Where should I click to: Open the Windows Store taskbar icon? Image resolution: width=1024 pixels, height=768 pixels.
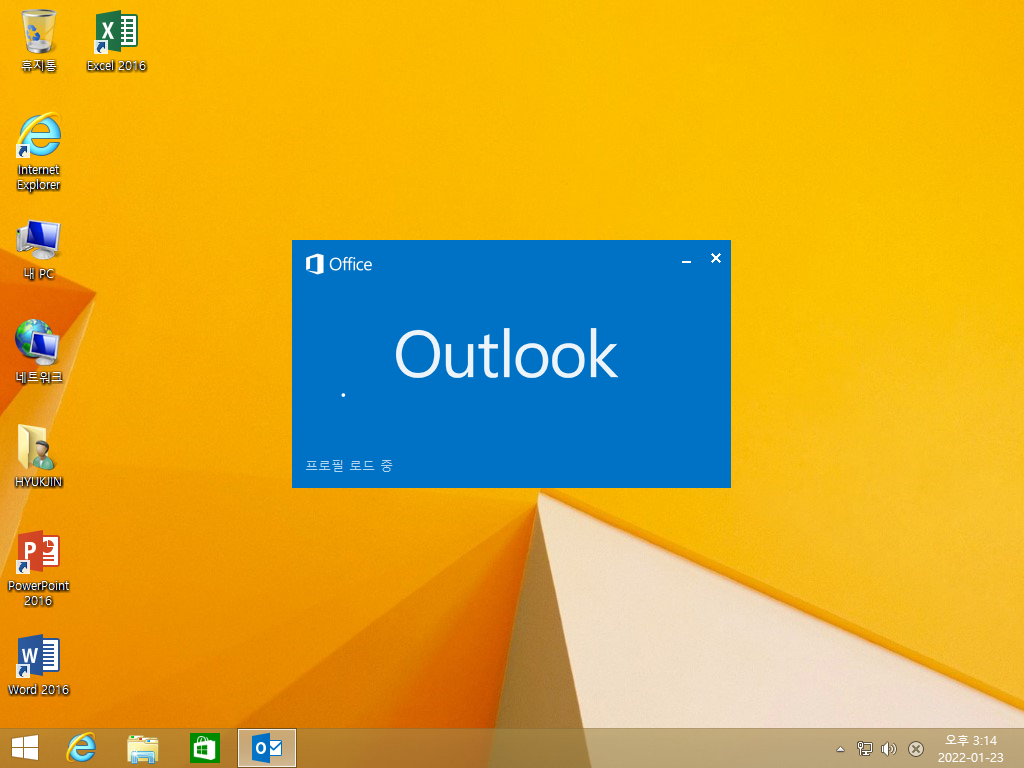(204, 748)
